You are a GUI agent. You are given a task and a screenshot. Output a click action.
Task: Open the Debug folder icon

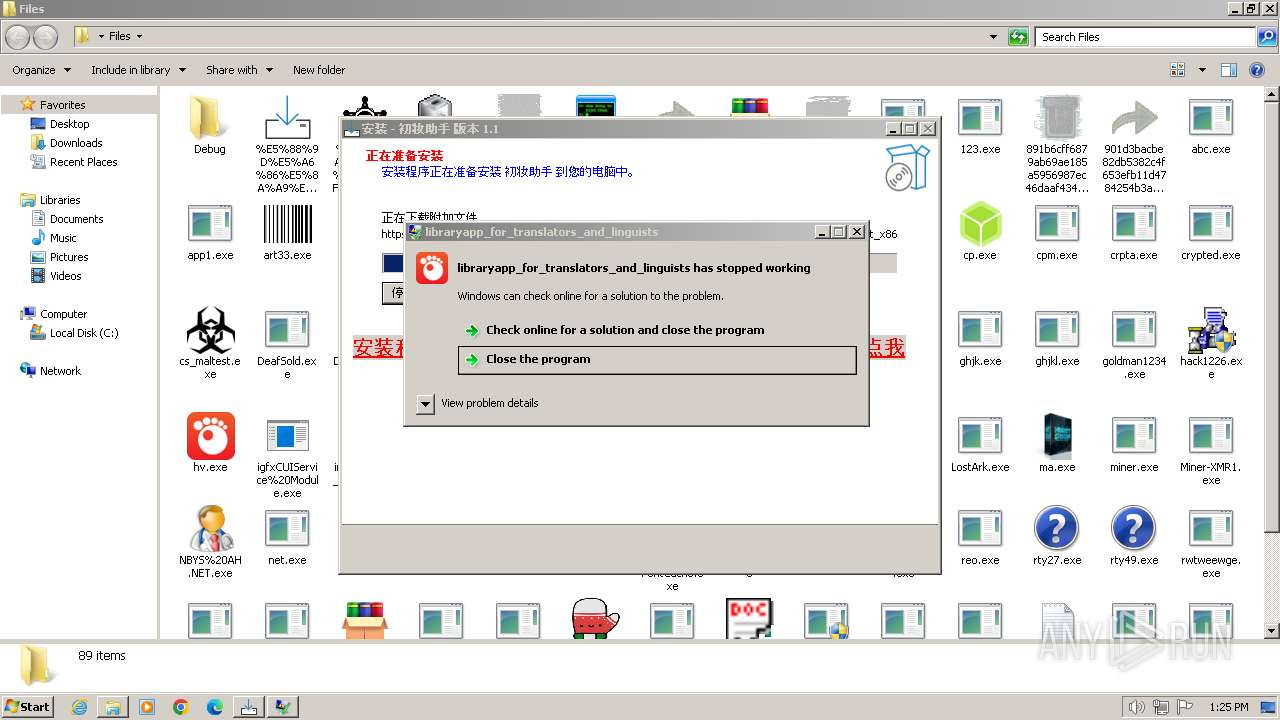point(210,118)
